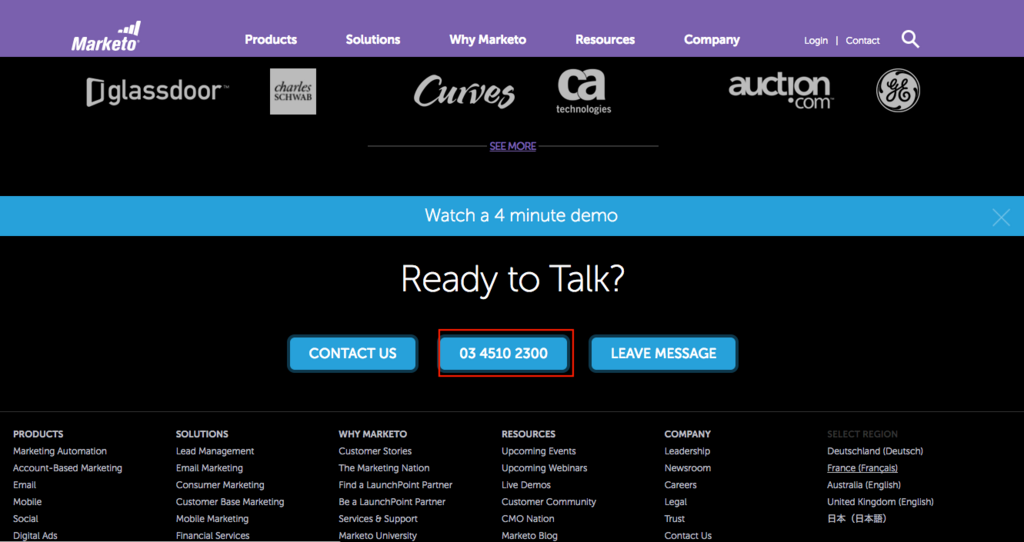Open Lead Management footer link
Screen dimensions: 1024x542
pos(215,451)
